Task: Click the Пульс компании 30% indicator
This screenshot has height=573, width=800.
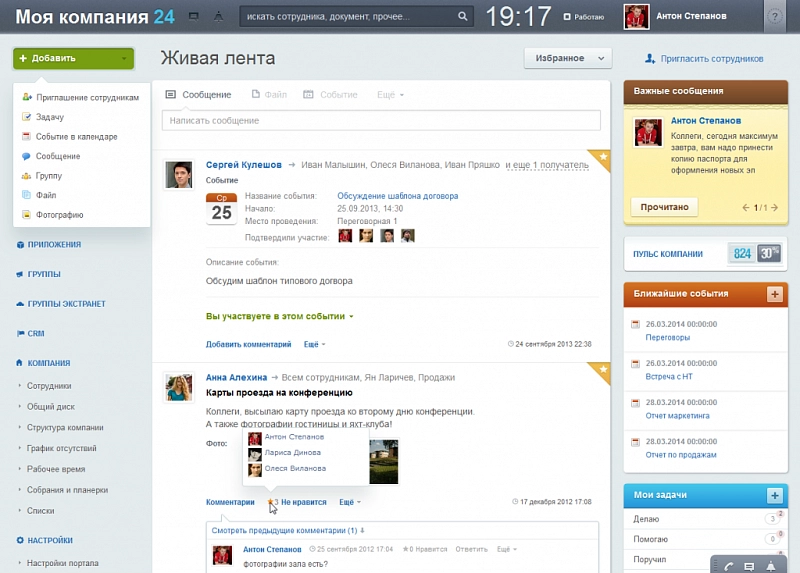Action: click(768, 254)
